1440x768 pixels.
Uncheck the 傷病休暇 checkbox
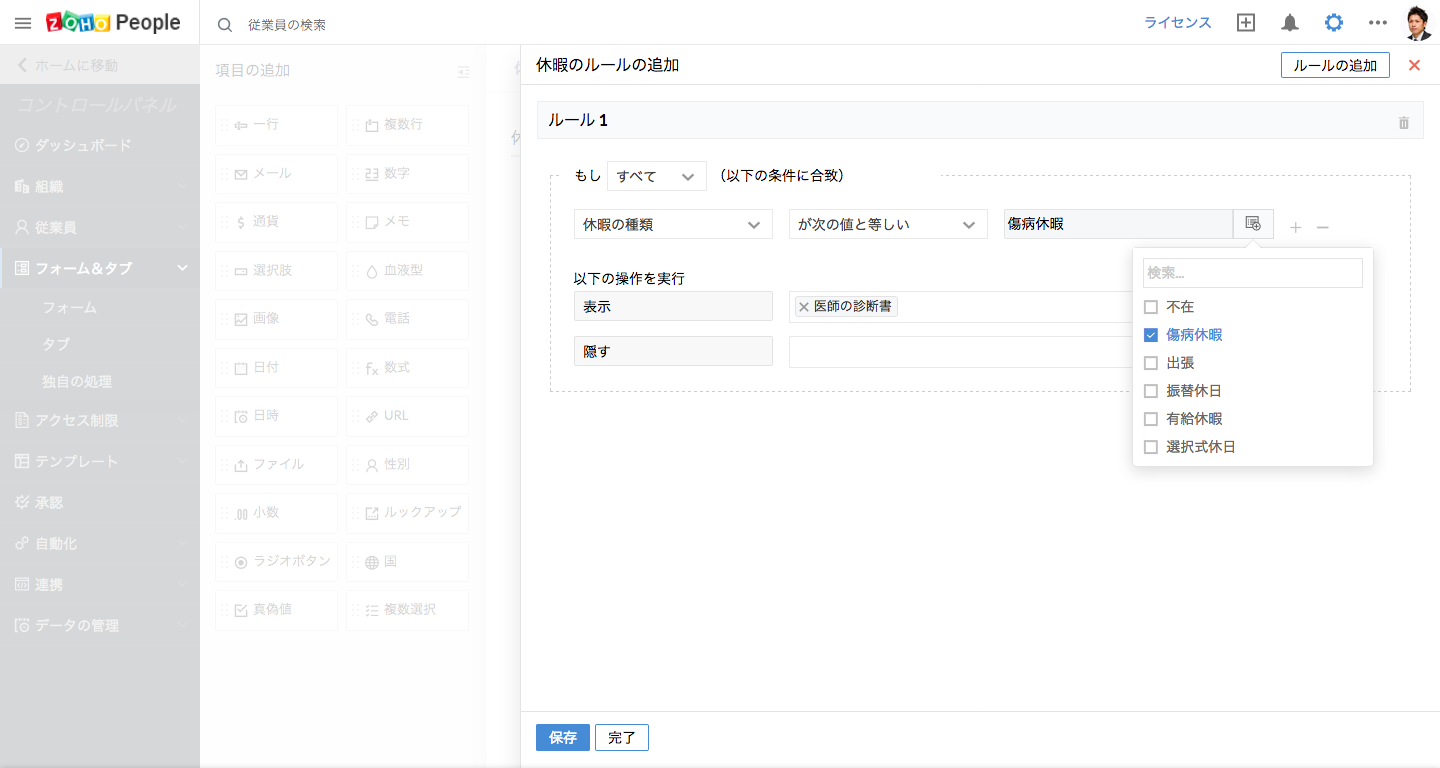(x=1151, y=335)
